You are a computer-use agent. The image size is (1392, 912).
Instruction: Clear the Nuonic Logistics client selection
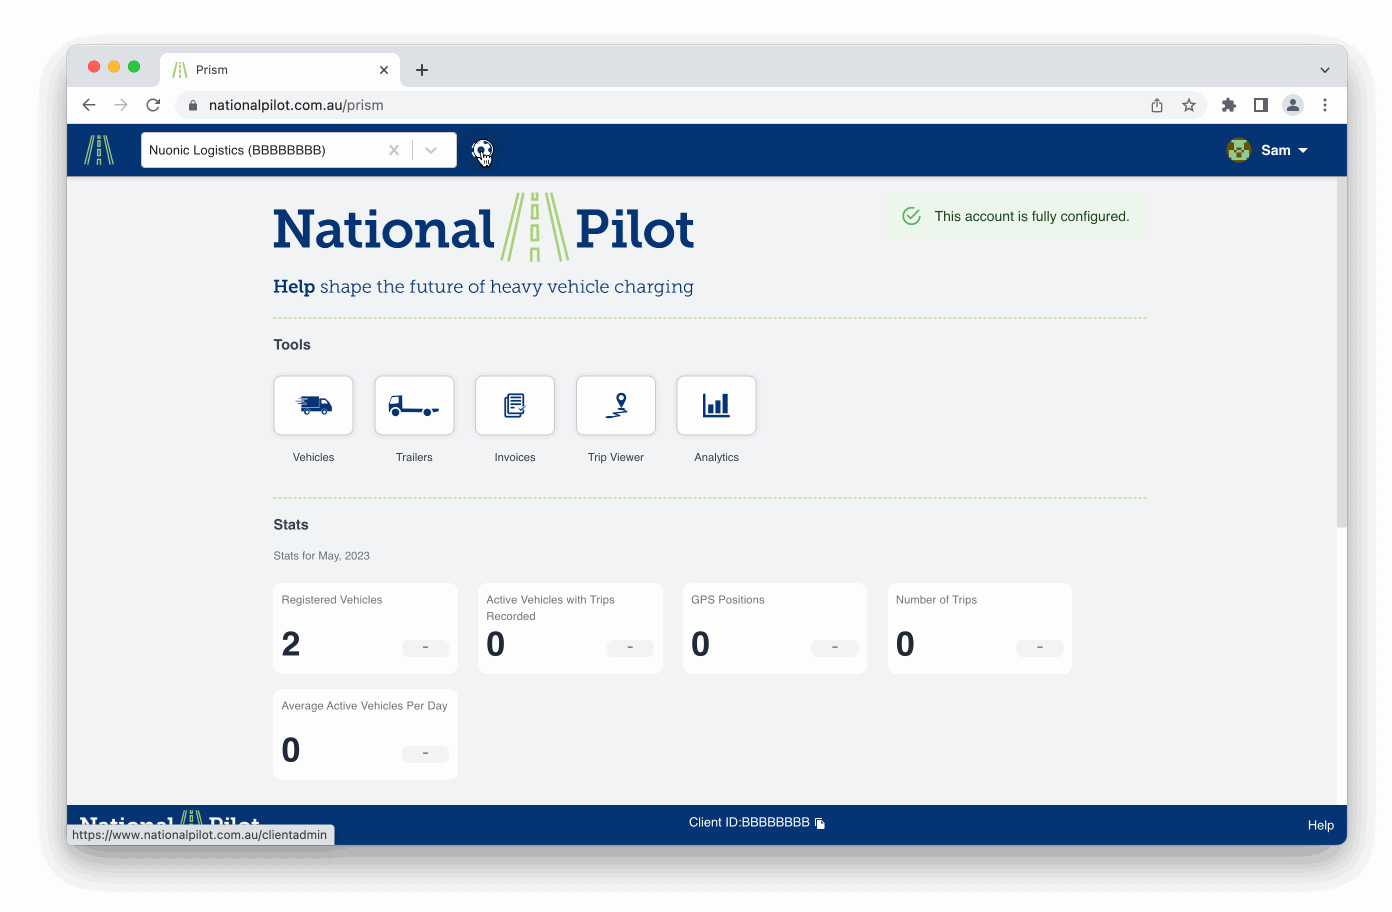click(x=394, y=150)
